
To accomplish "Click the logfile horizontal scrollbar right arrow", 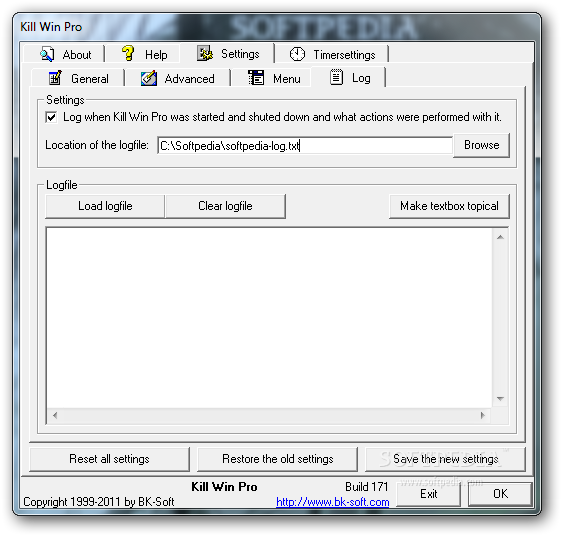I will pos(482,416).
